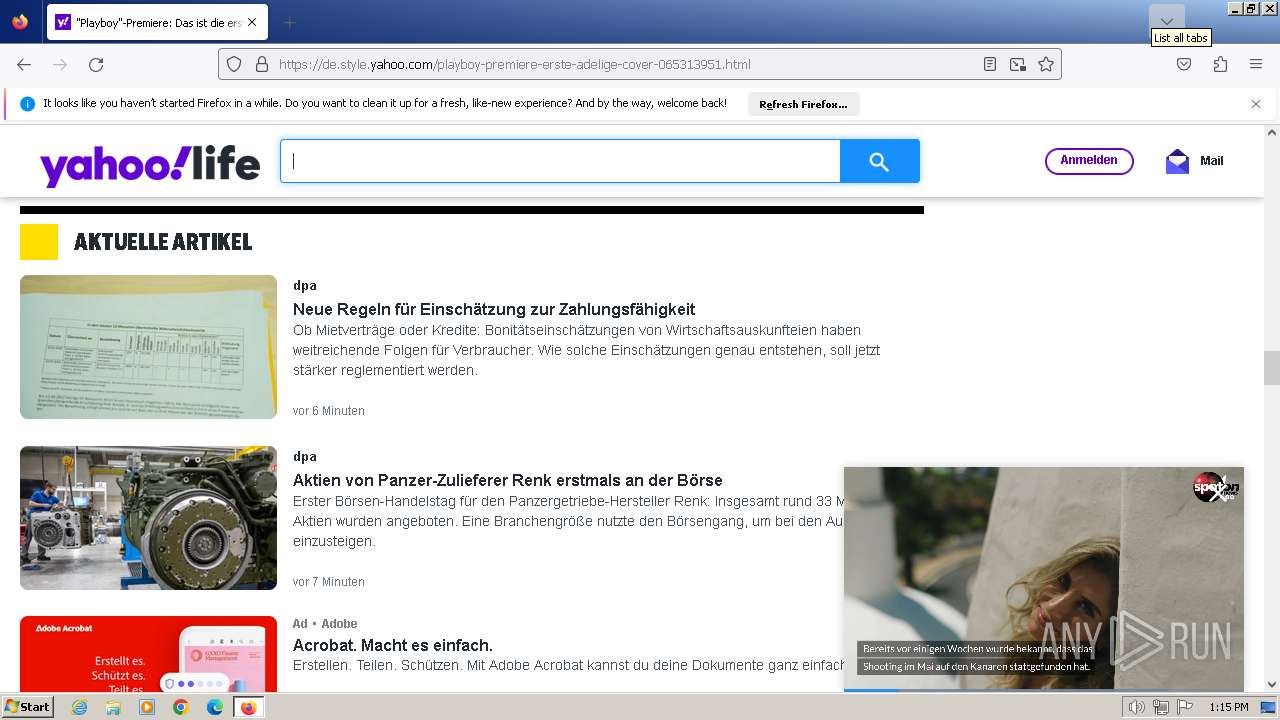Open the Zahlungsfähigkeit article thumbnail

148,347
